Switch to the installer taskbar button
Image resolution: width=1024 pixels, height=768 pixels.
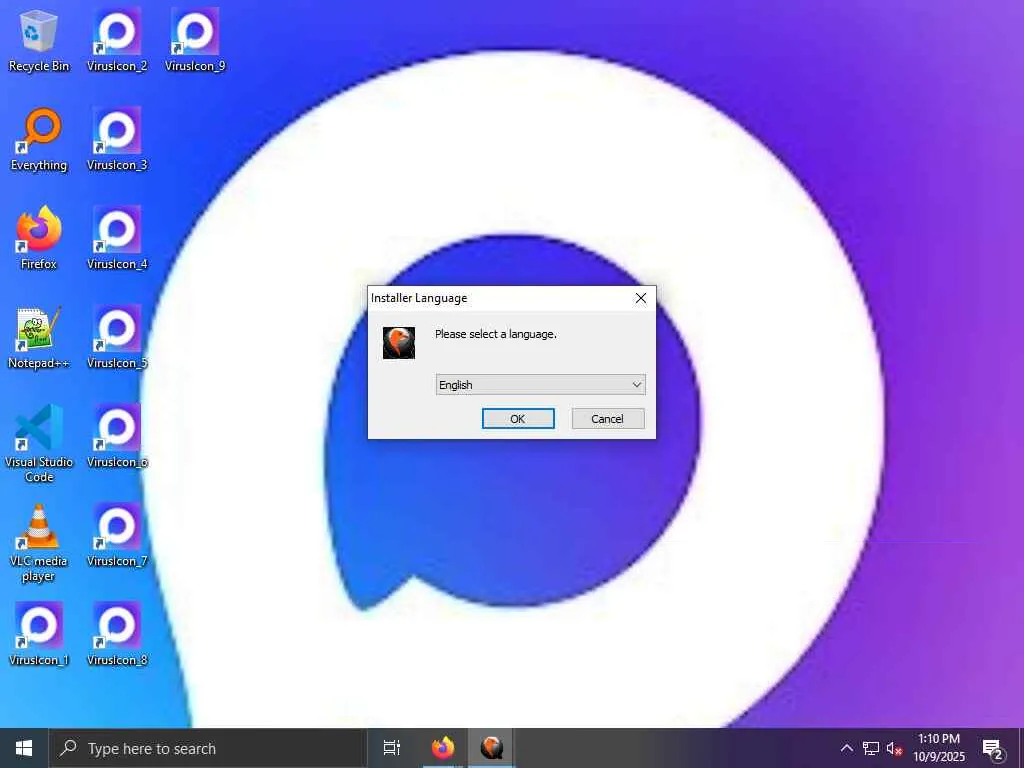click(491, 748)
